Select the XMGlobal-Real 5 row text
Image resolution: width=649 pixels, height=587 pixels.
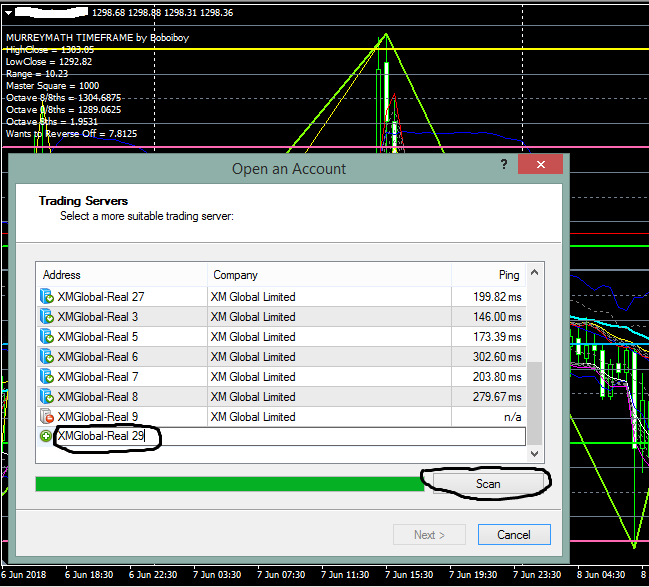point(98,337)
